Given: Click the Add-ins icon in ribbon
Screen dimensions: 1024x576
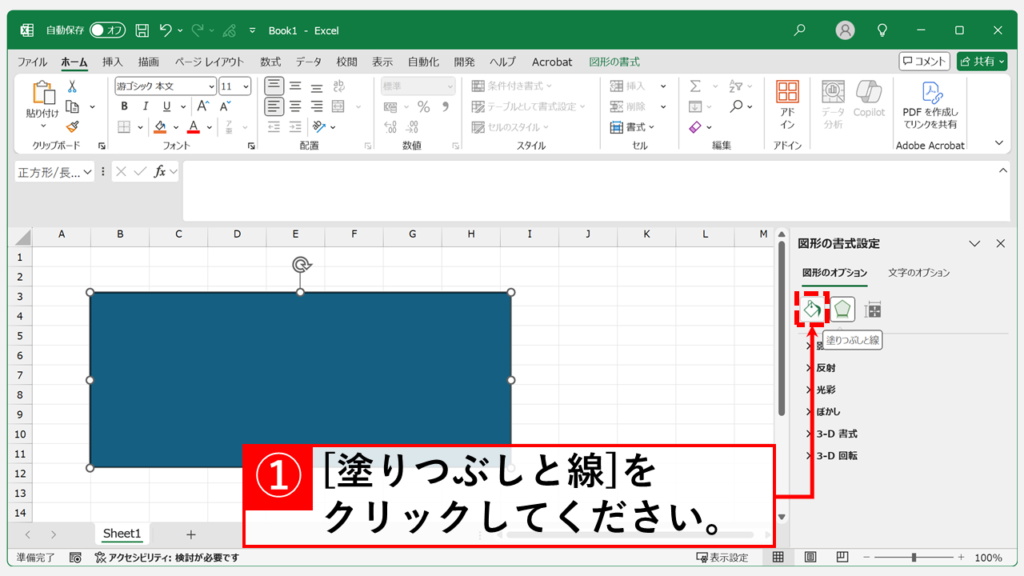Looking at the screenshot, I should click(787, 104).
